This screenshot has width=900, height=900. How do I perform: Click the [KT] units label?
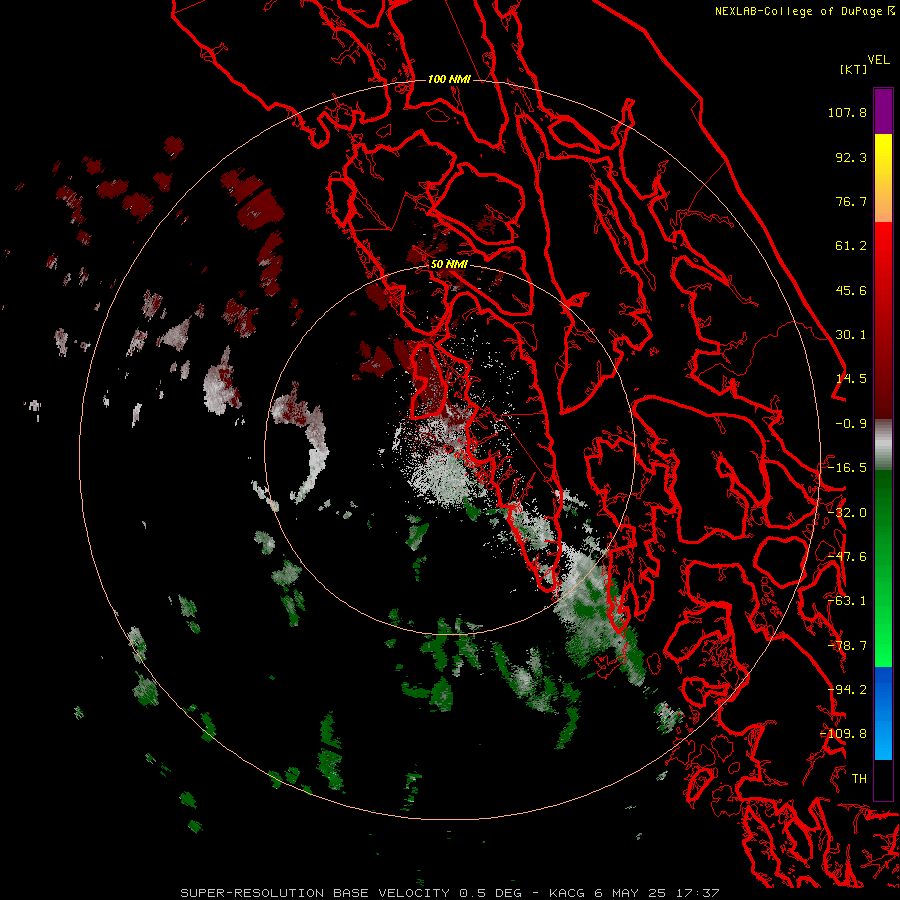[x=853, y=69]
